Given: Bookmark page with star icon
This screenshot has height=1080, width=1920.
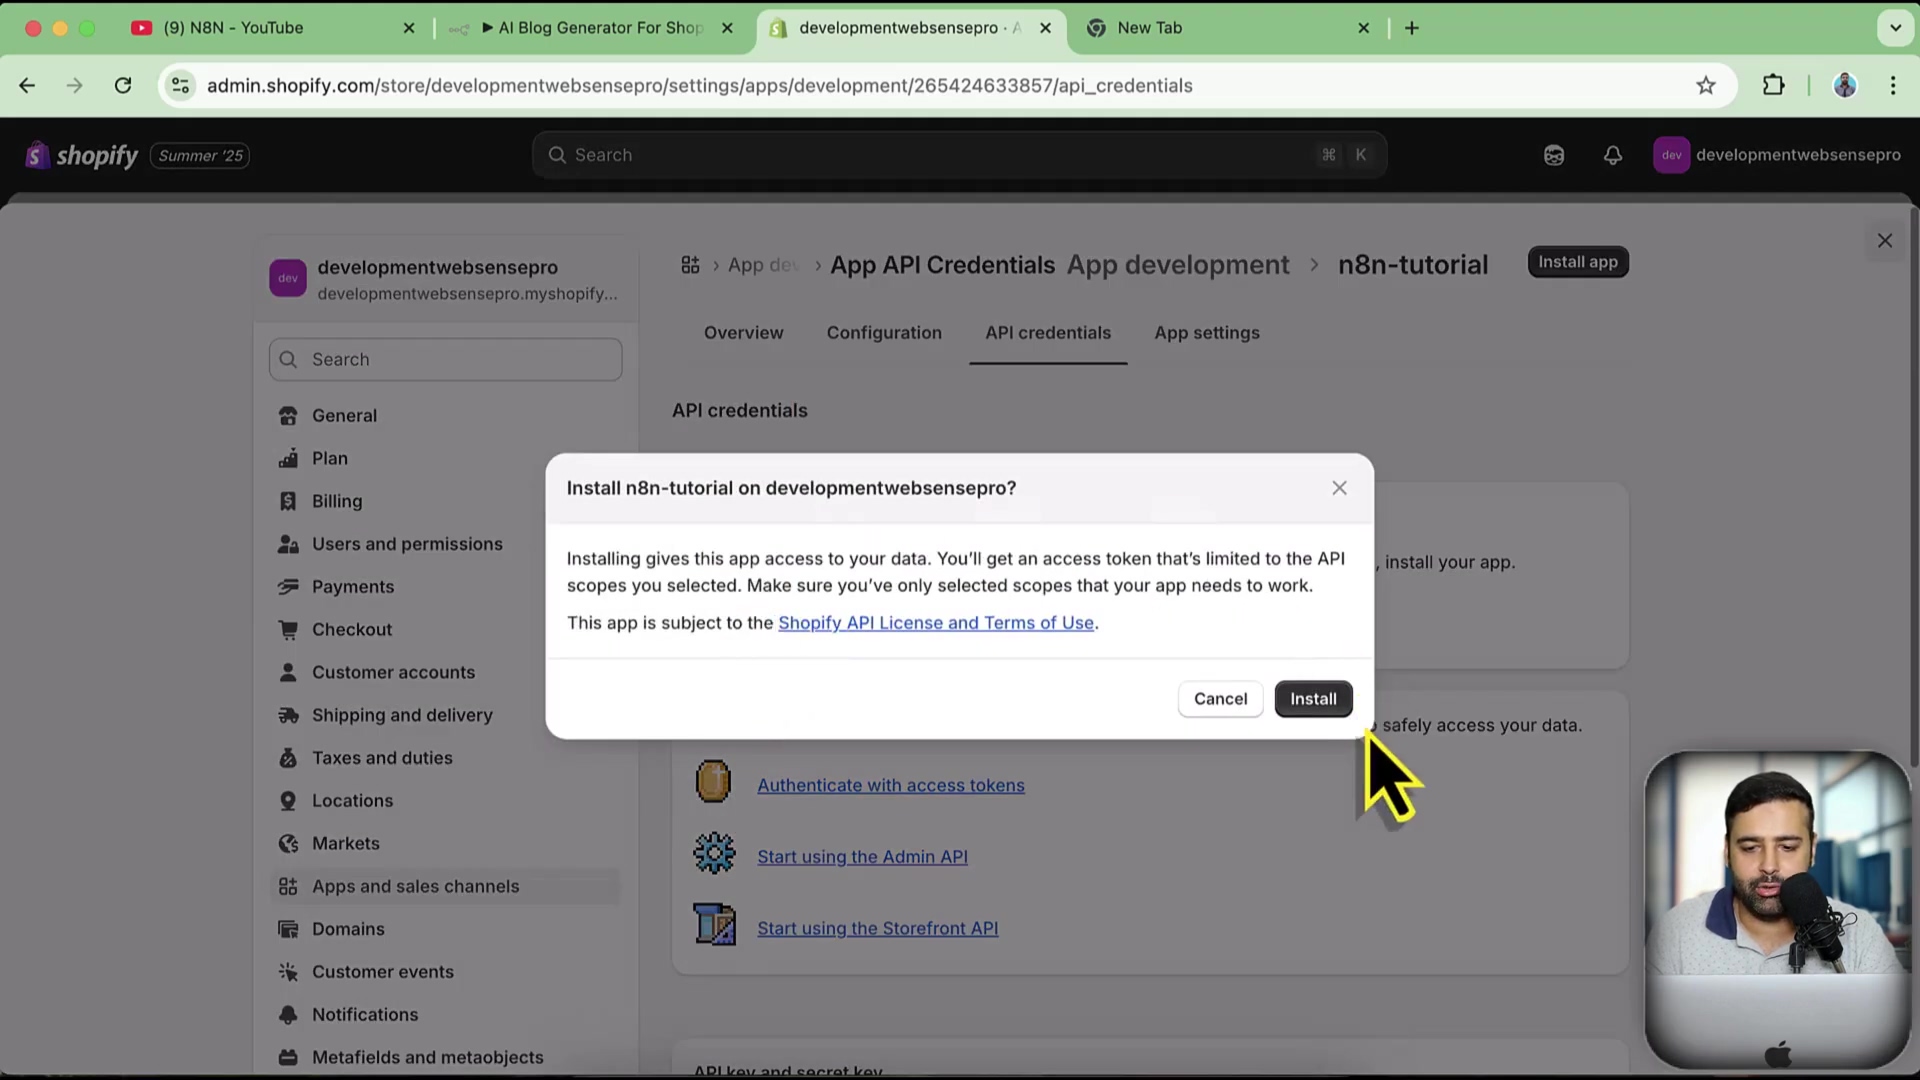Looking at the screenshot, I should coord(1706,86).
